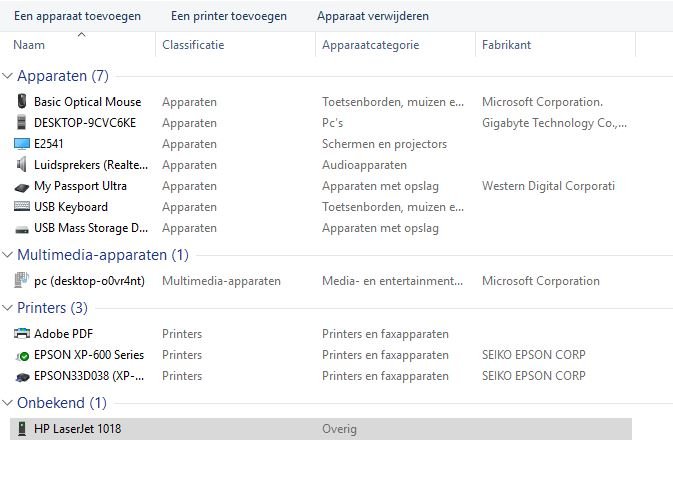Click Overig in the HP LaserJet row
The image size is (673, 482).
(x=339, y=429)
